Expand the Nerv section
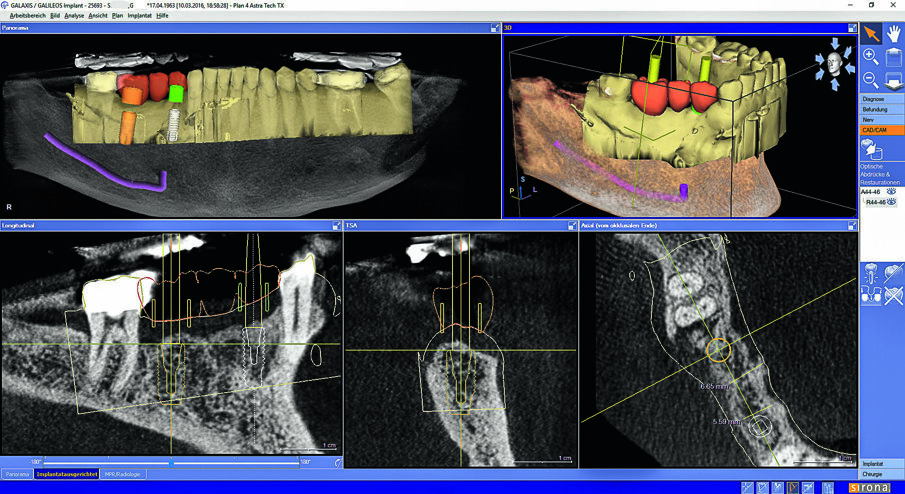905x494 pixels. coord(882,119)
